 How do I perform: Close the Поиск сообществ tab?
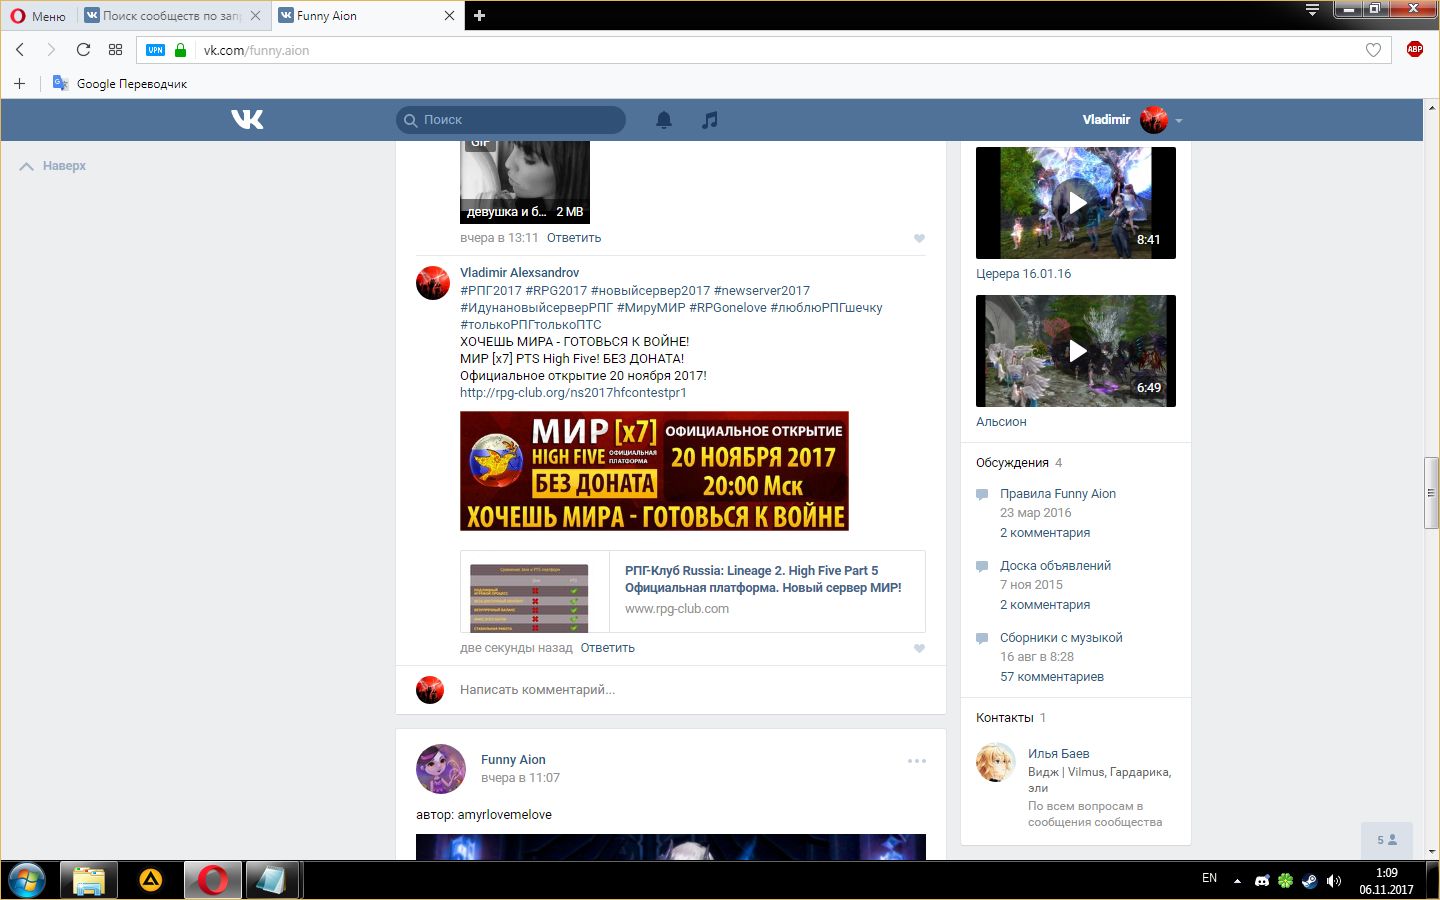pyautogui.click(x=255, y=16)
